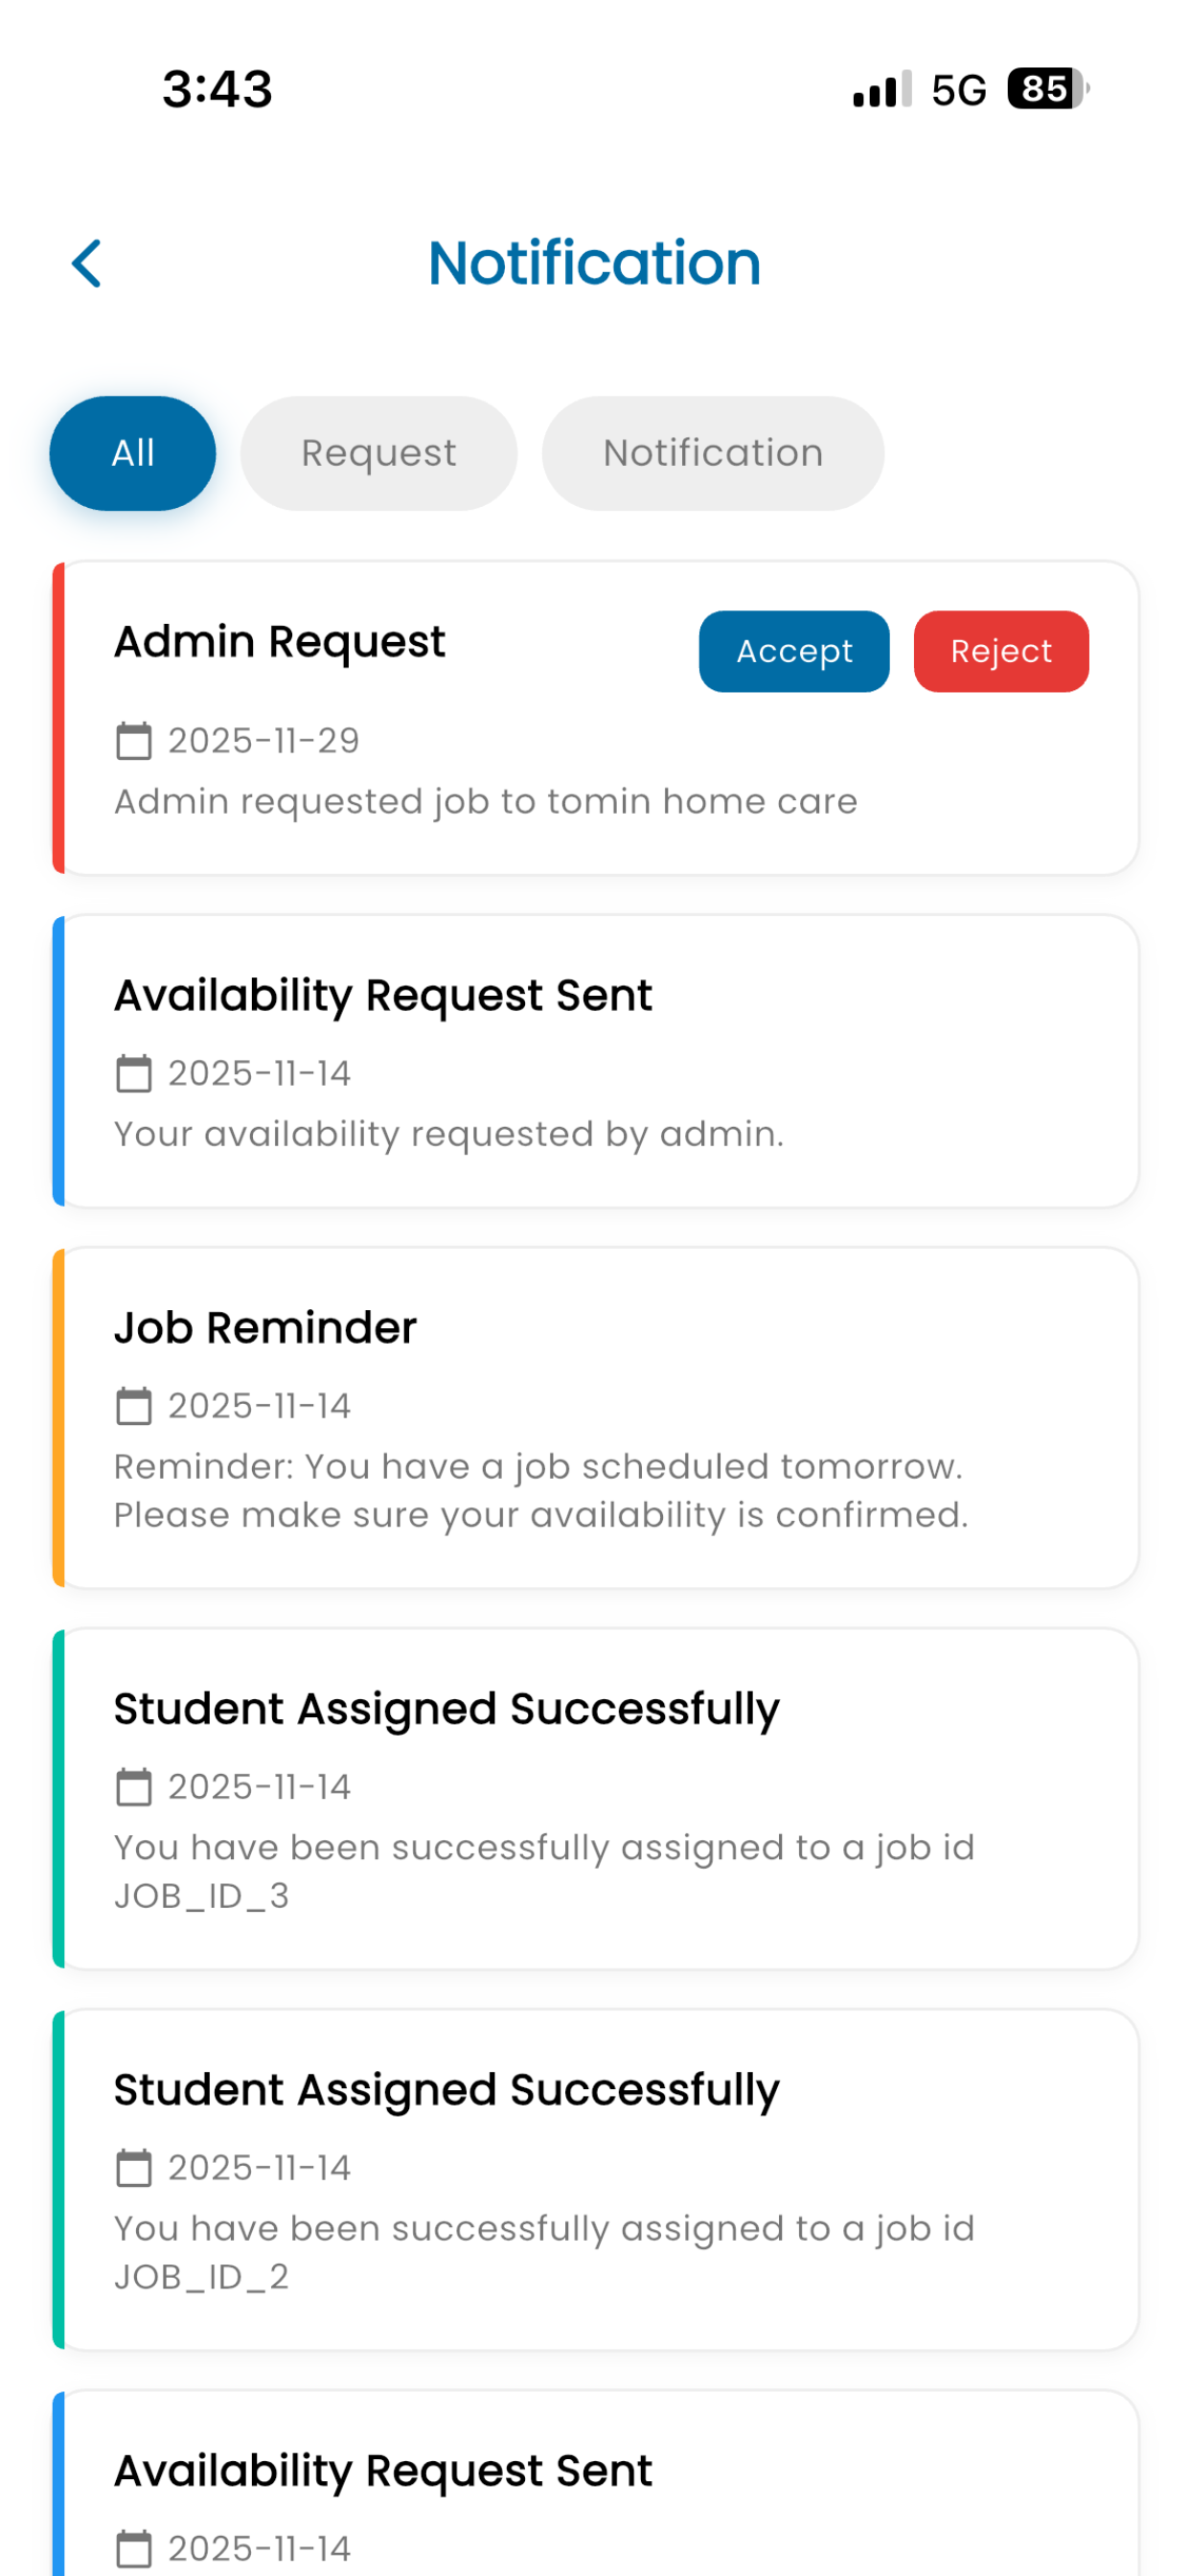Tap calendar icon in JOB_ID_3 card
The width and height of the screenshot is (1190, 2576).
134,1787
